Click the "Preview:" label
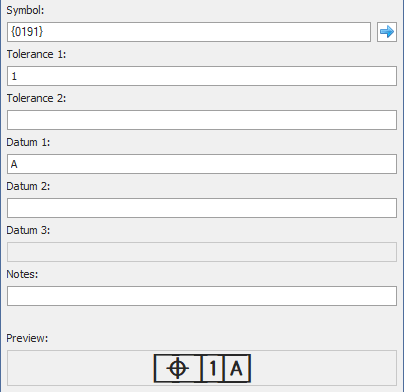This screenshot has height=392, width=404. click(27, 338)
